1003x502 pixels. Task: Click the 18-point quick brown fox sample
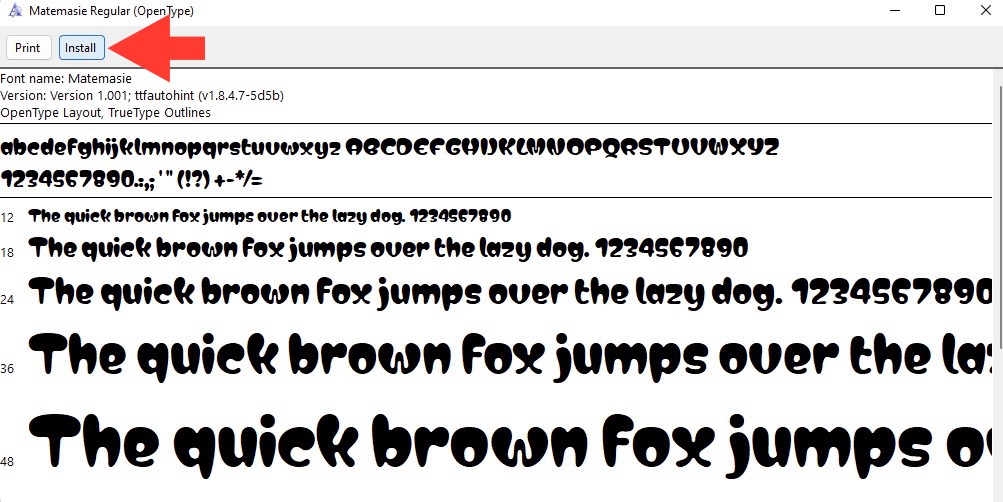[x=388, y=249]
